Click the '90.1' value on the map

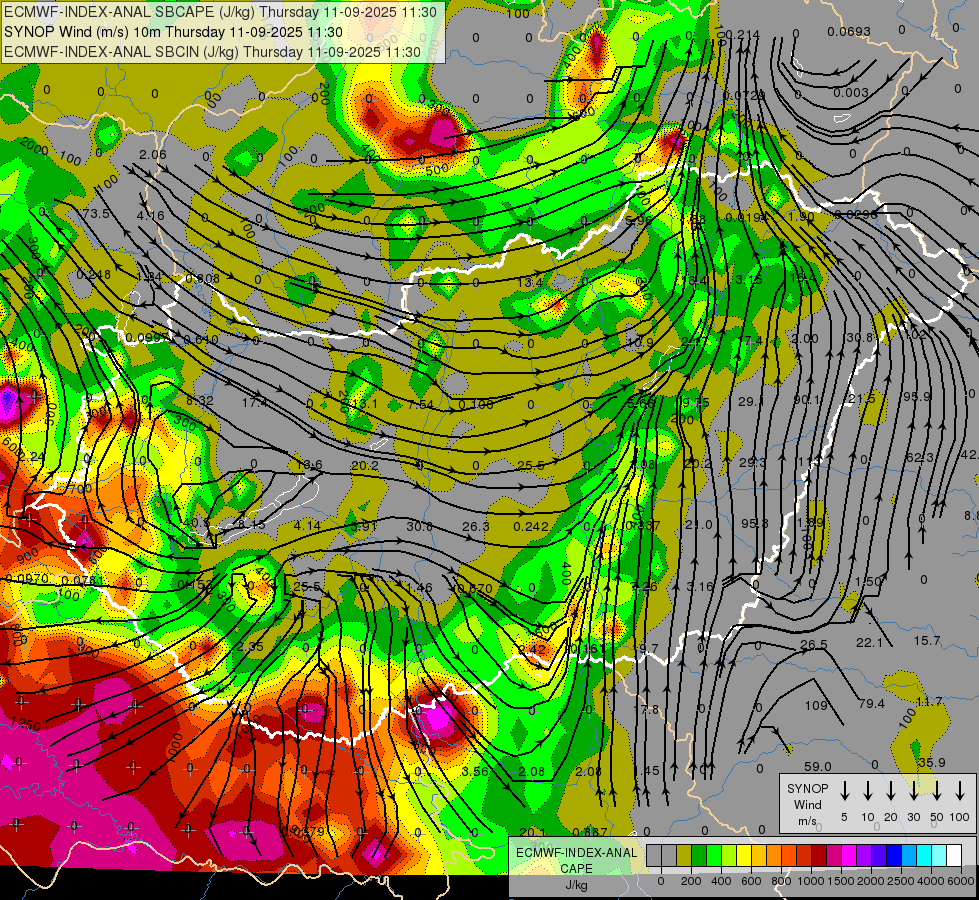point(806,400)
